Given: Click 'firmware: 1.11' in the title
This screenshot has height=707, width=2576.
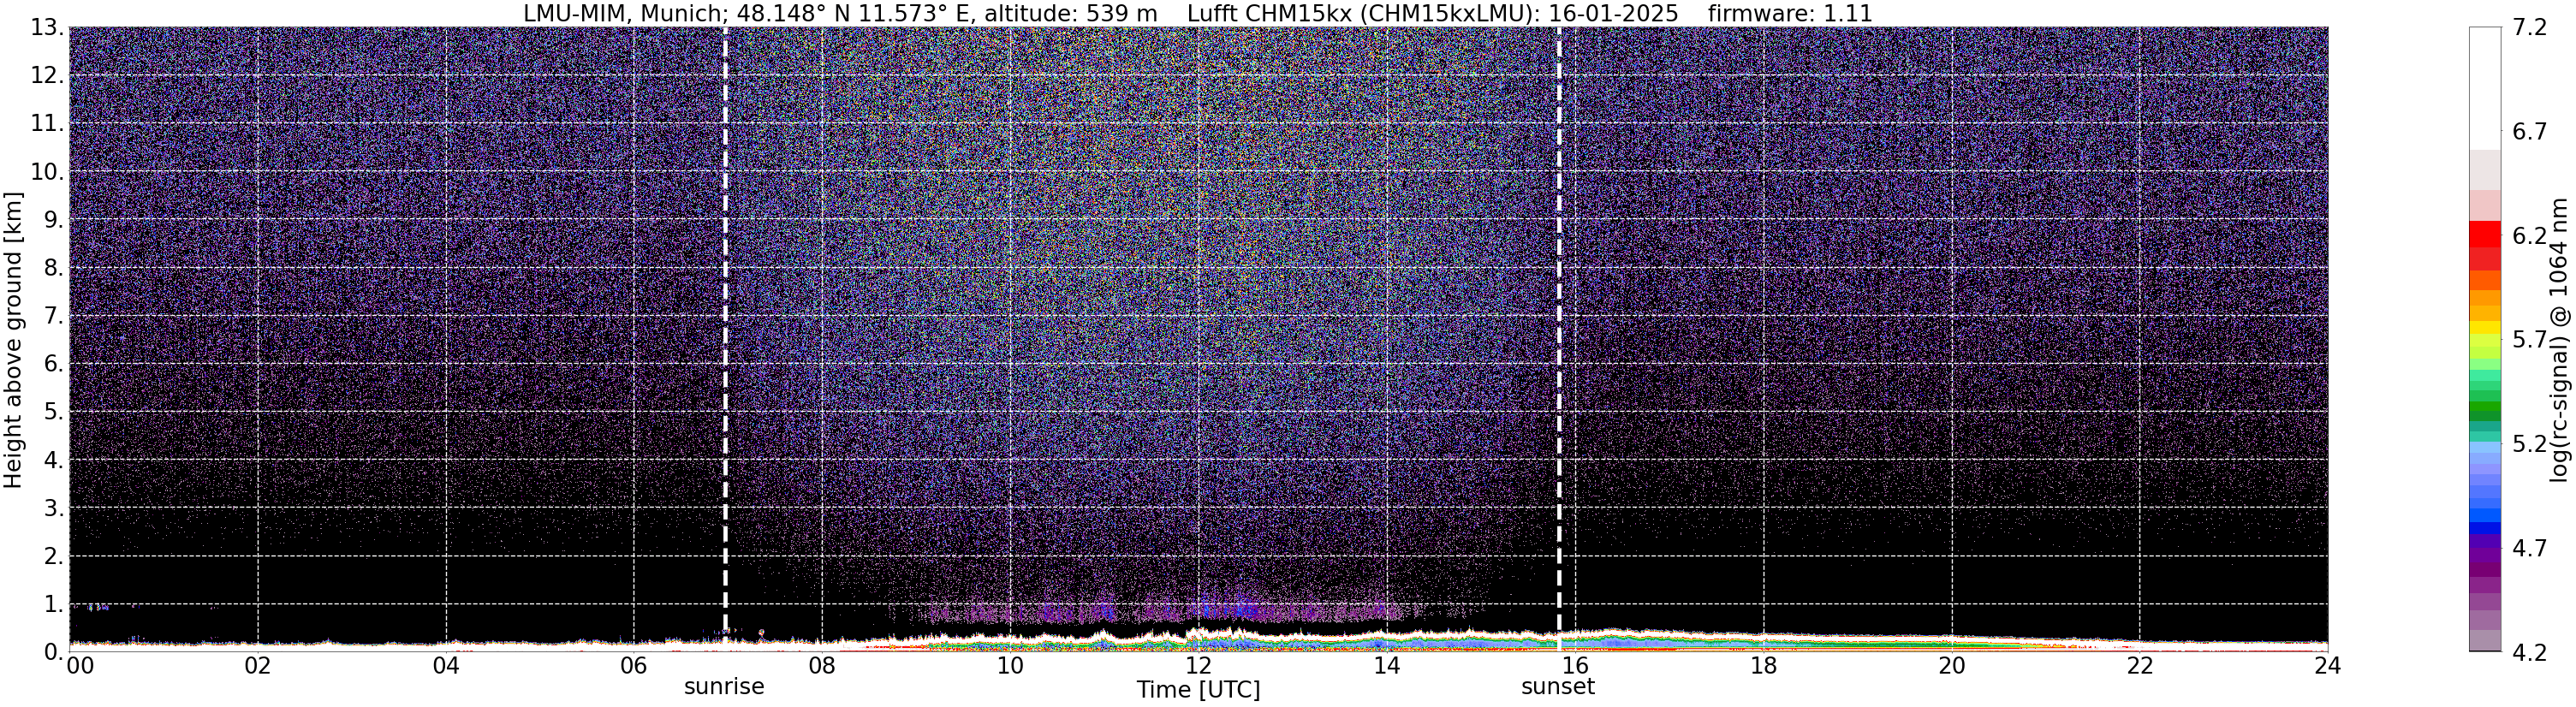Looking at the screenshot, I should pyautogui.click(x=1790, y=13).
